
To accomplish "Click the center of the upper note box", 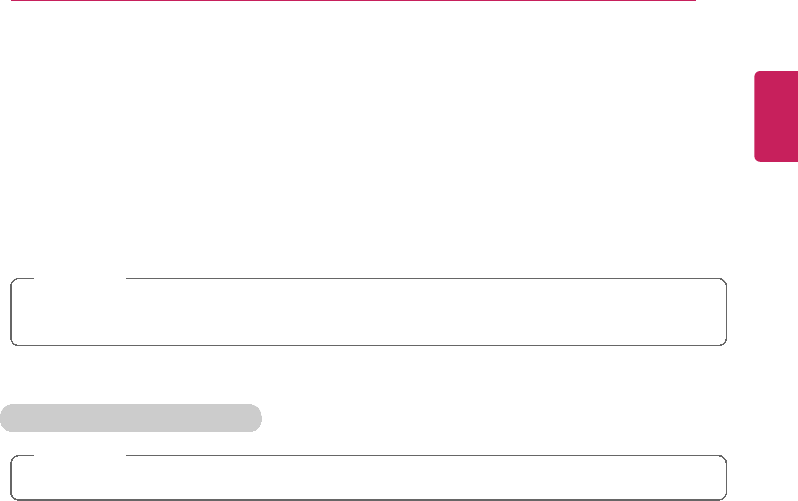I will (x=368, y=312).
